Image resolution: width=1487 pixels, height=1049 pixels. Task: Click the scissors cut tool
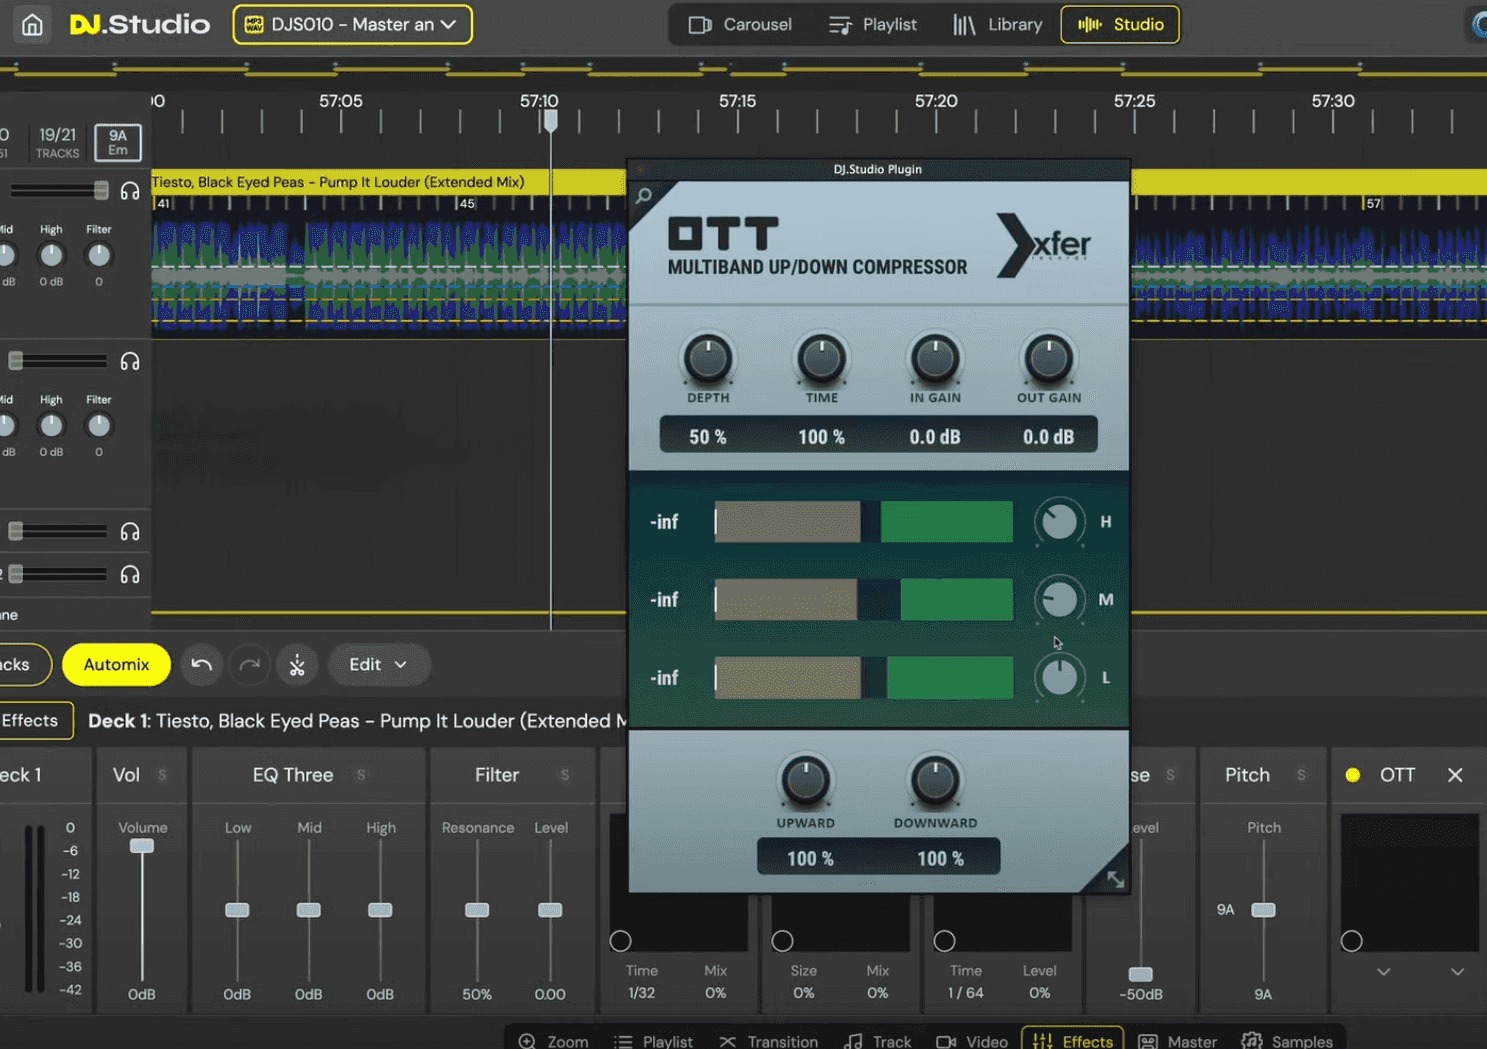point(297,665)
